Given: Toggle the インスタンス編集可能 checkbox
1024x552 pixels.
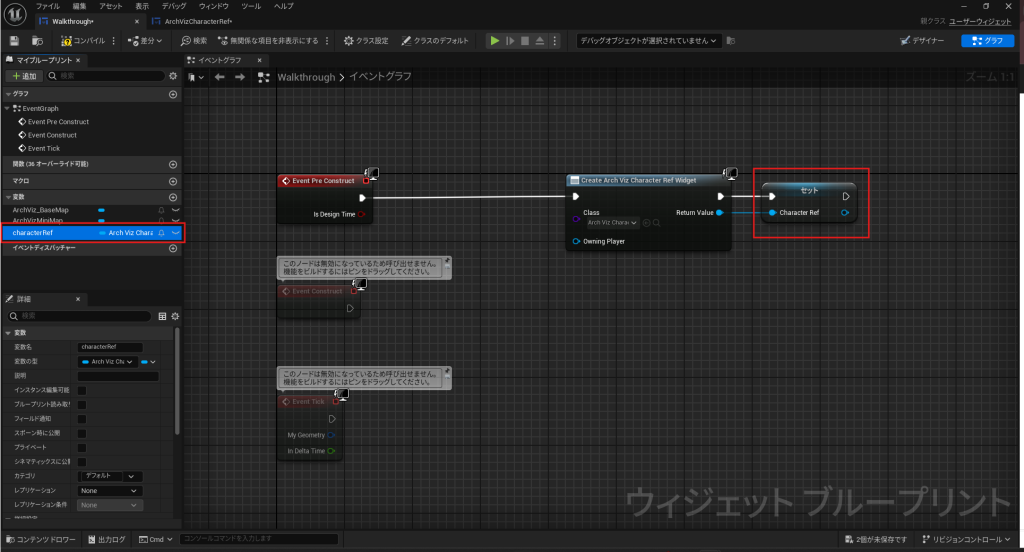Looking at the screenshot, I should coord(82,390).
